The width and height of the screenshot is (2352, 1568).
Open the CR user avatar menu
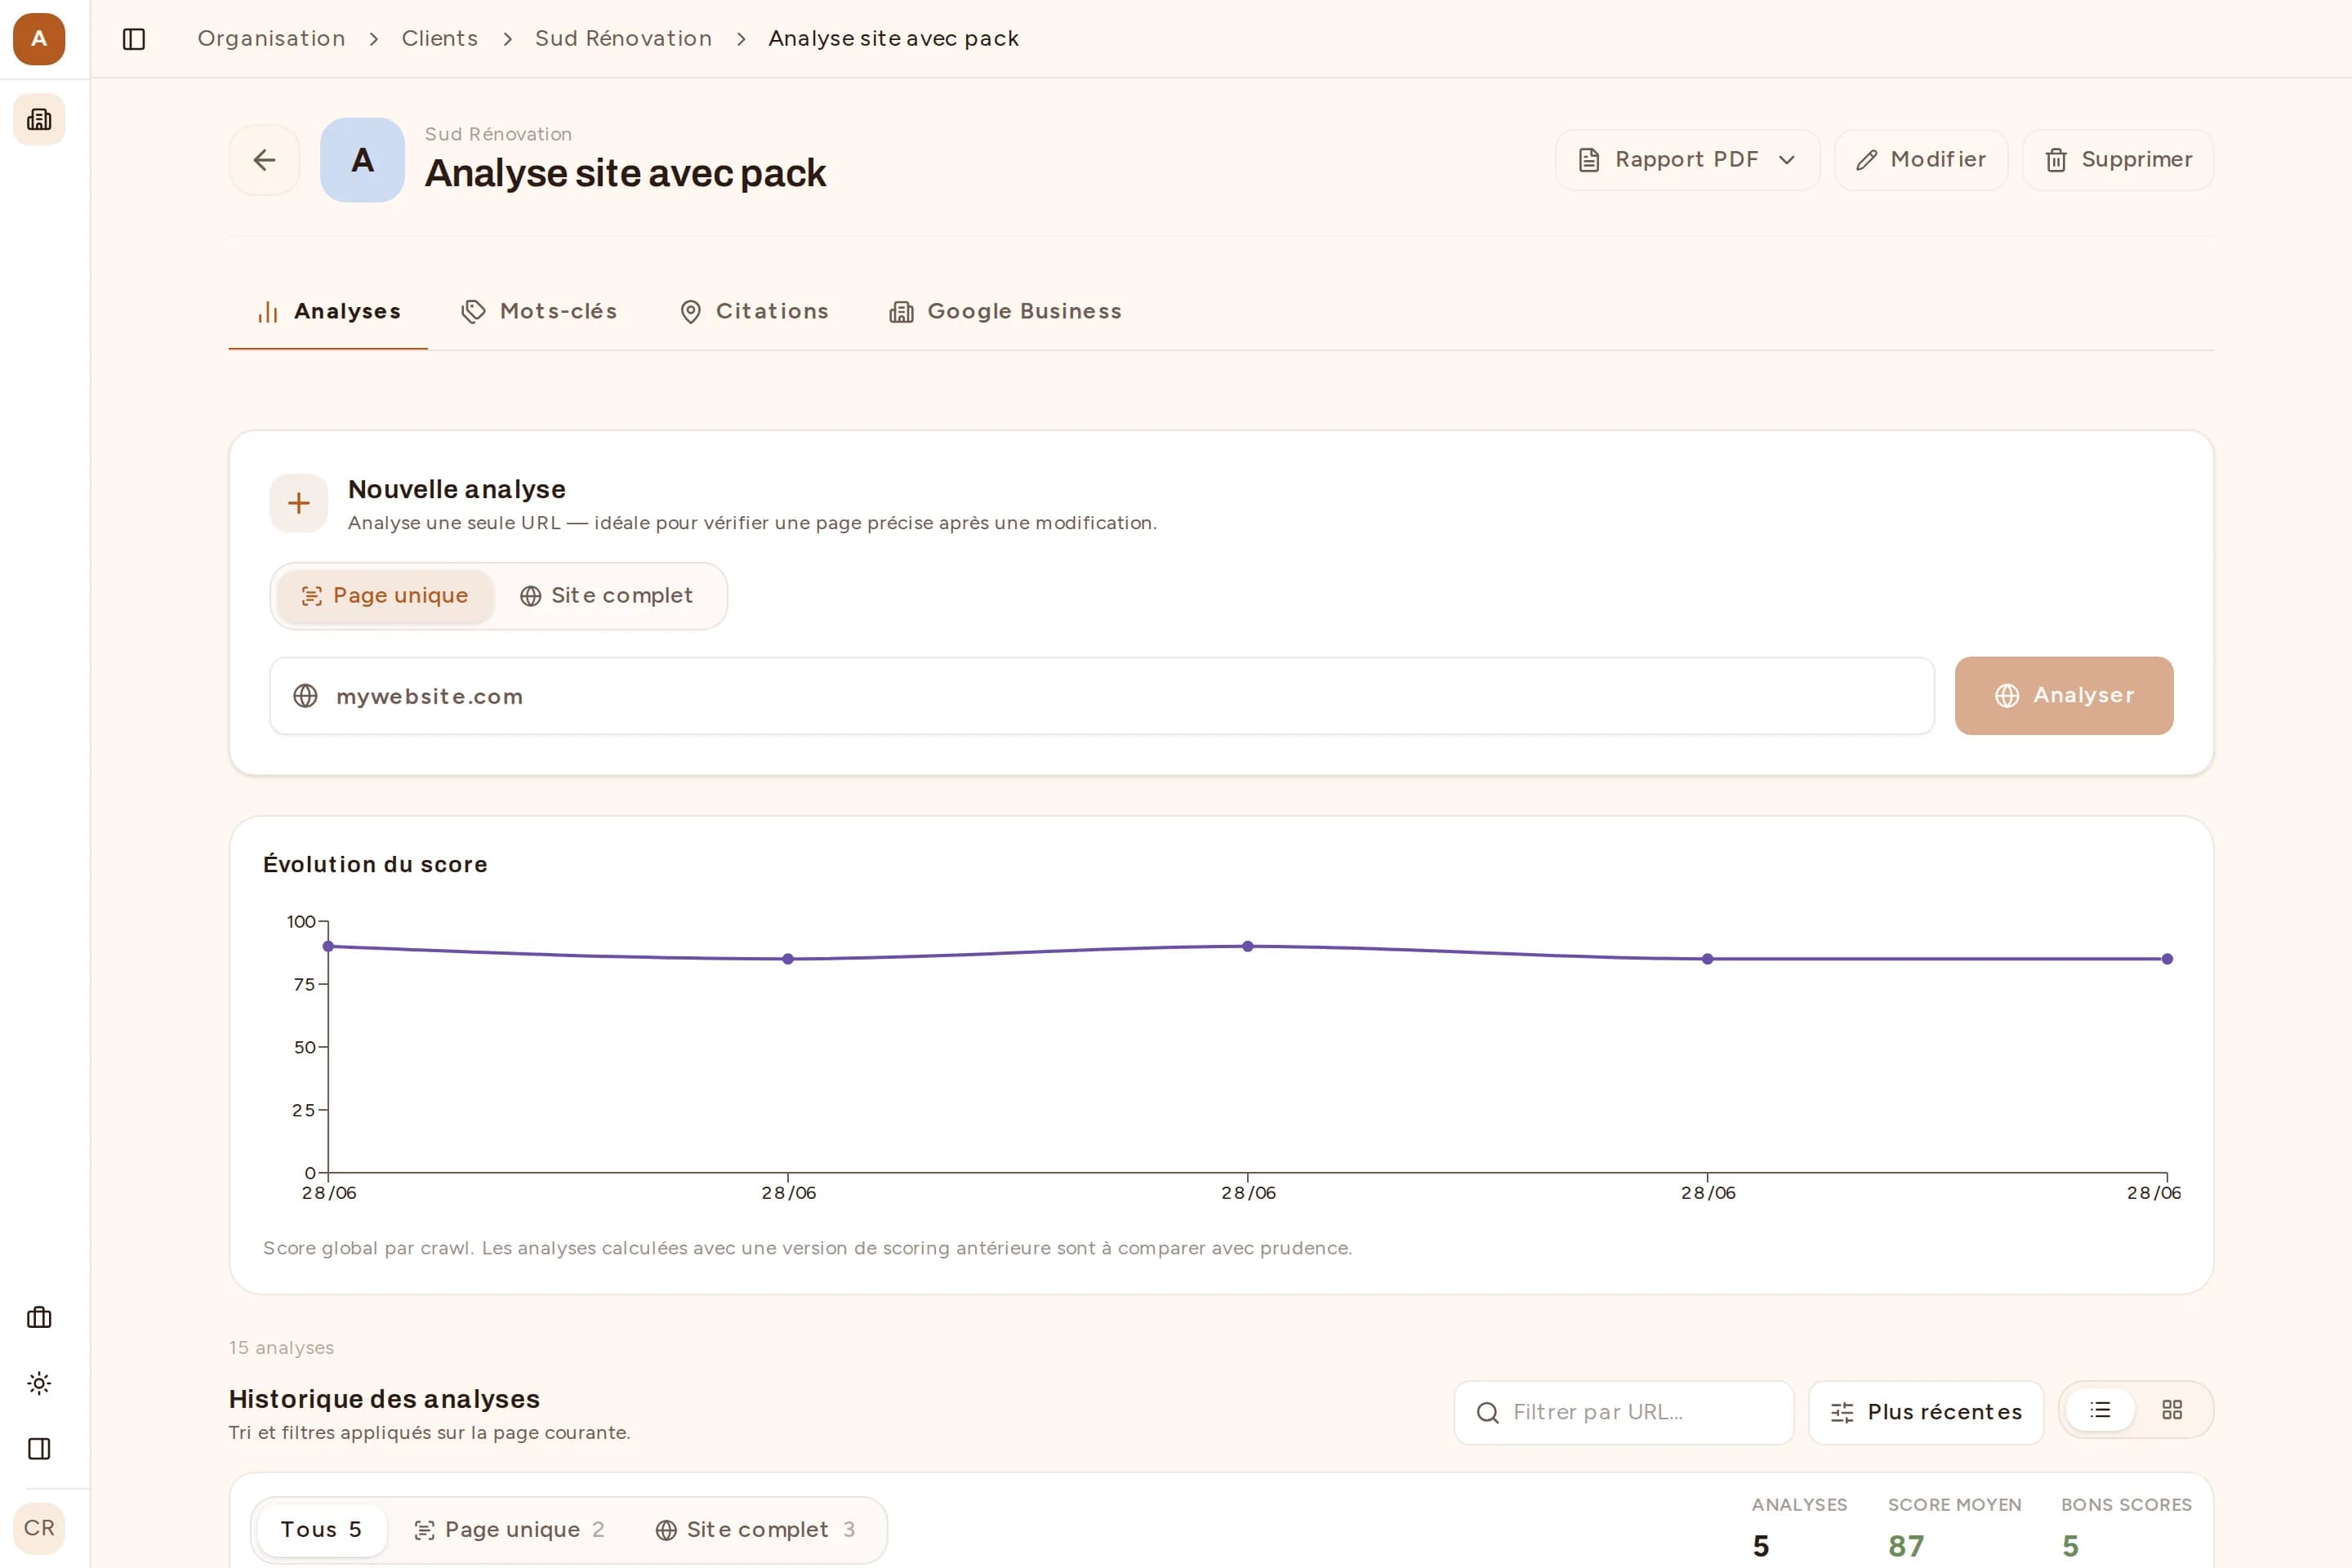pos(39,1528)
